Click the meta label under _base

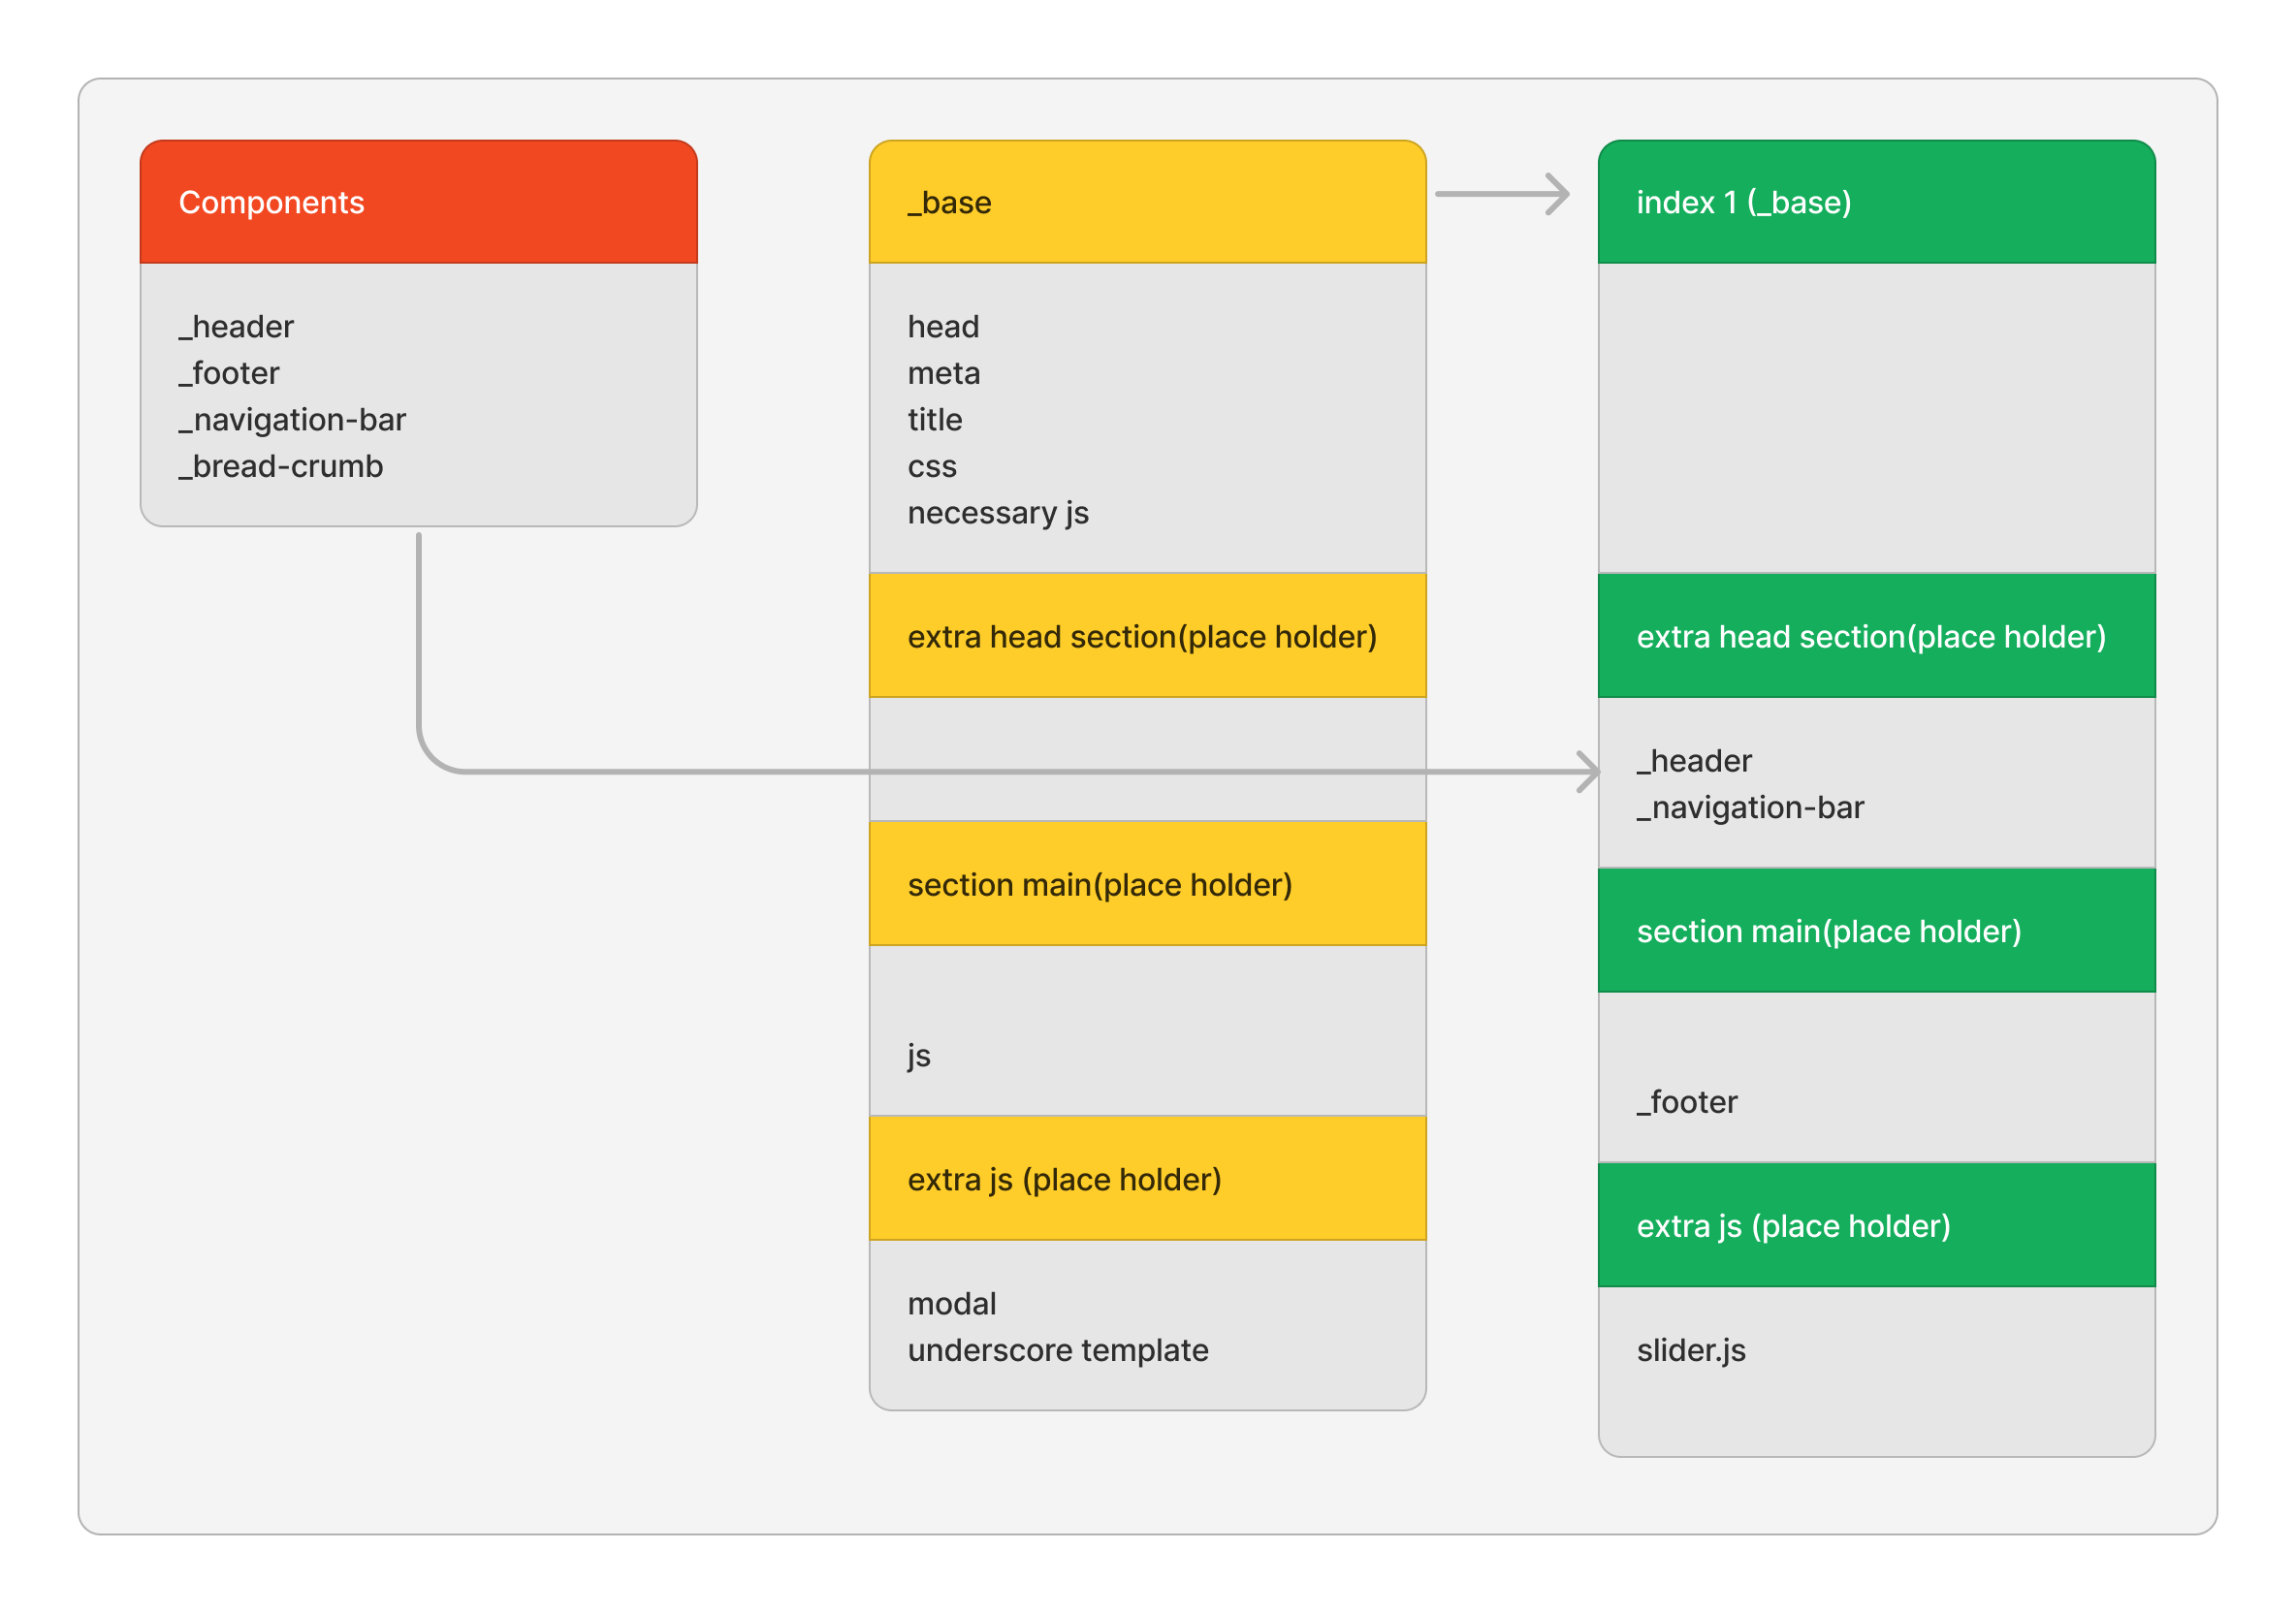943,372
